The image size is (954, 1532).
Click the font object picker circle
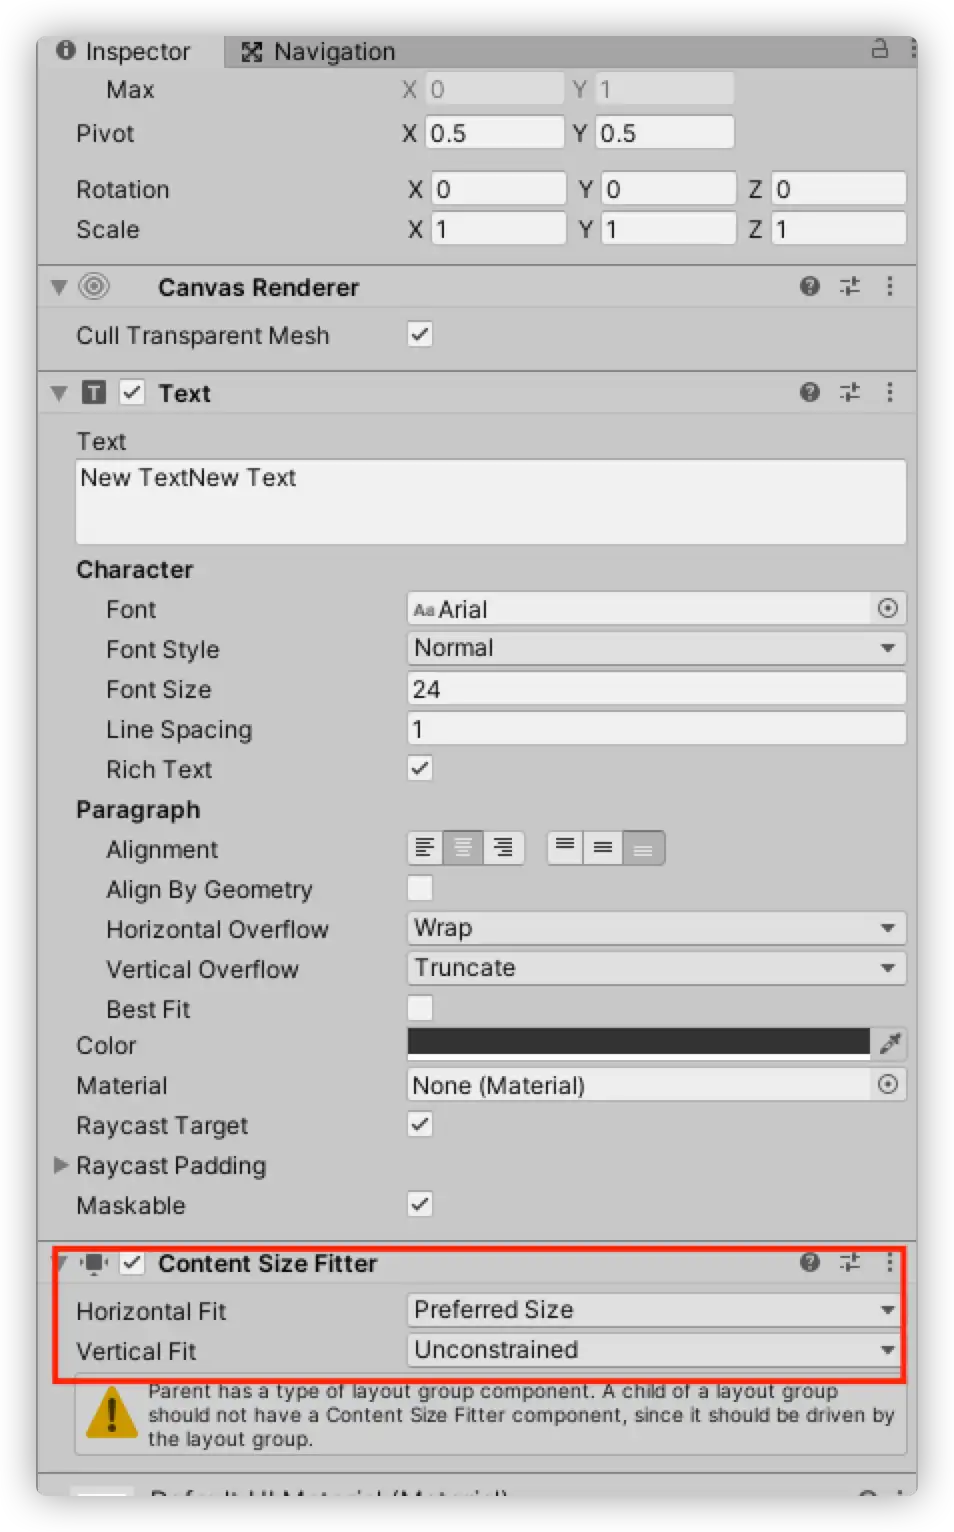click(x=887, y=608)
